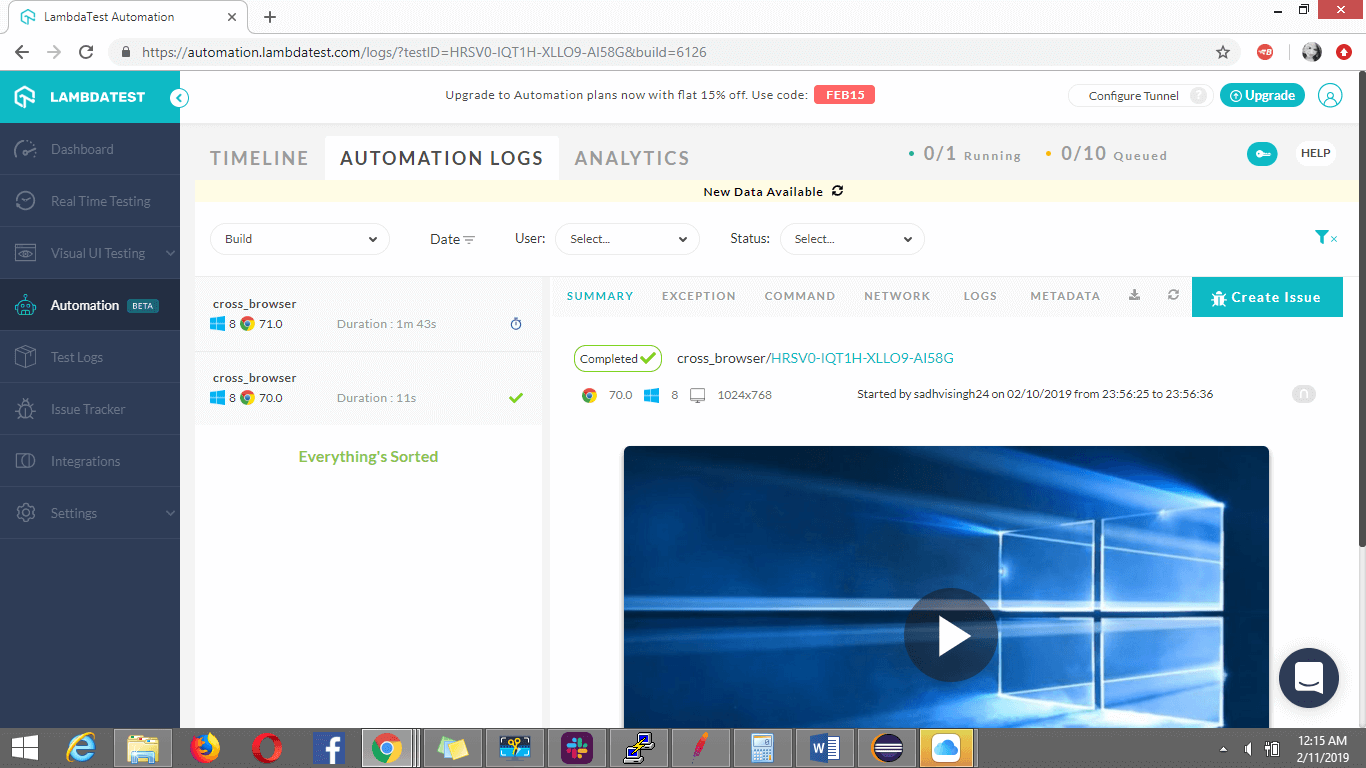
Task: Toggle the small switch beside the test timestamps
Action: (x=1303, y=395)
